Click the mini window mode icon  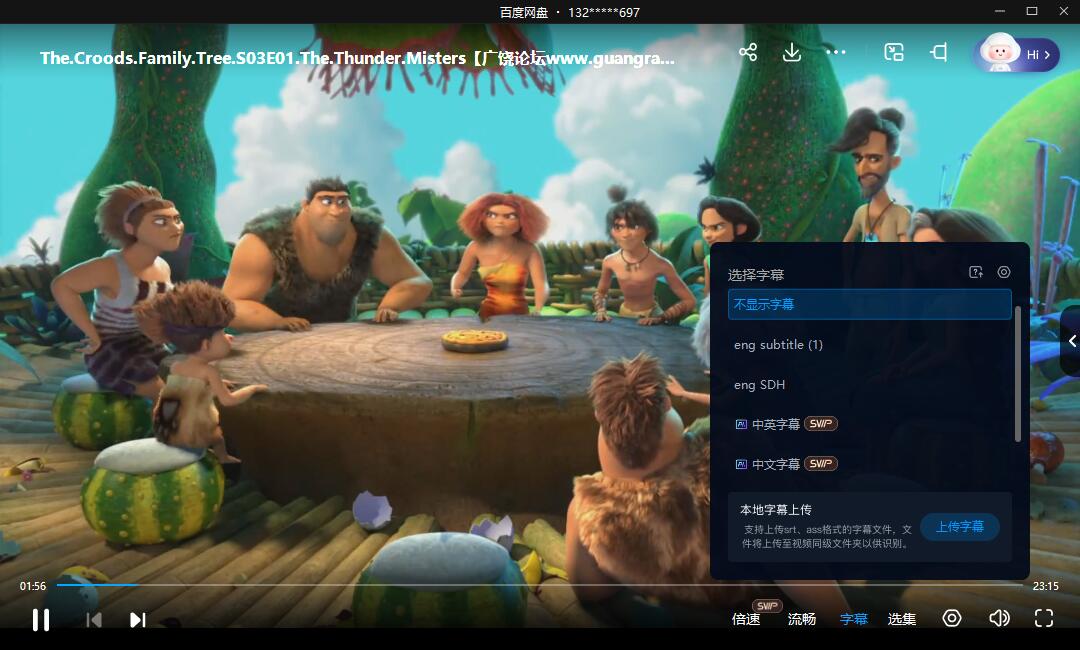[x=939, y=52]
